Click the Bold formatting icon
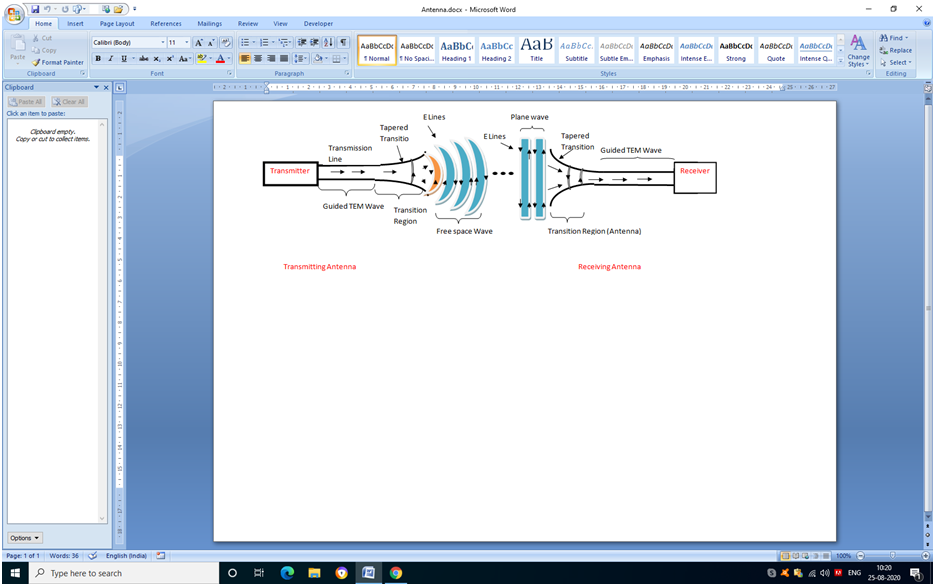 [x=98, y=59]
